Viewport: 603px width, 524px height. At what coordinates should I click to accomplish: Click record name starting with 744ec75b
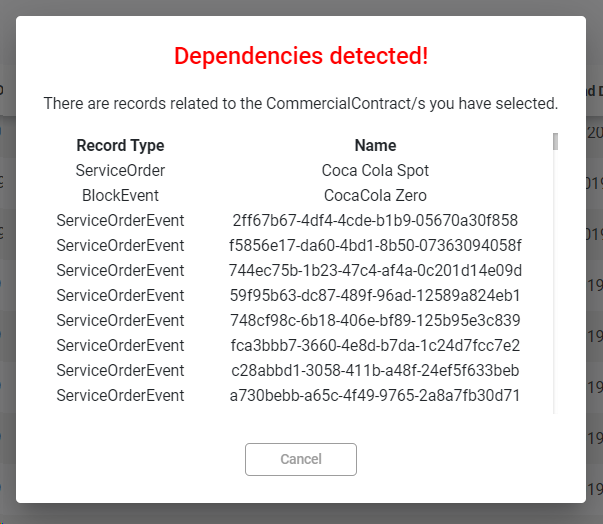point(375,270)
